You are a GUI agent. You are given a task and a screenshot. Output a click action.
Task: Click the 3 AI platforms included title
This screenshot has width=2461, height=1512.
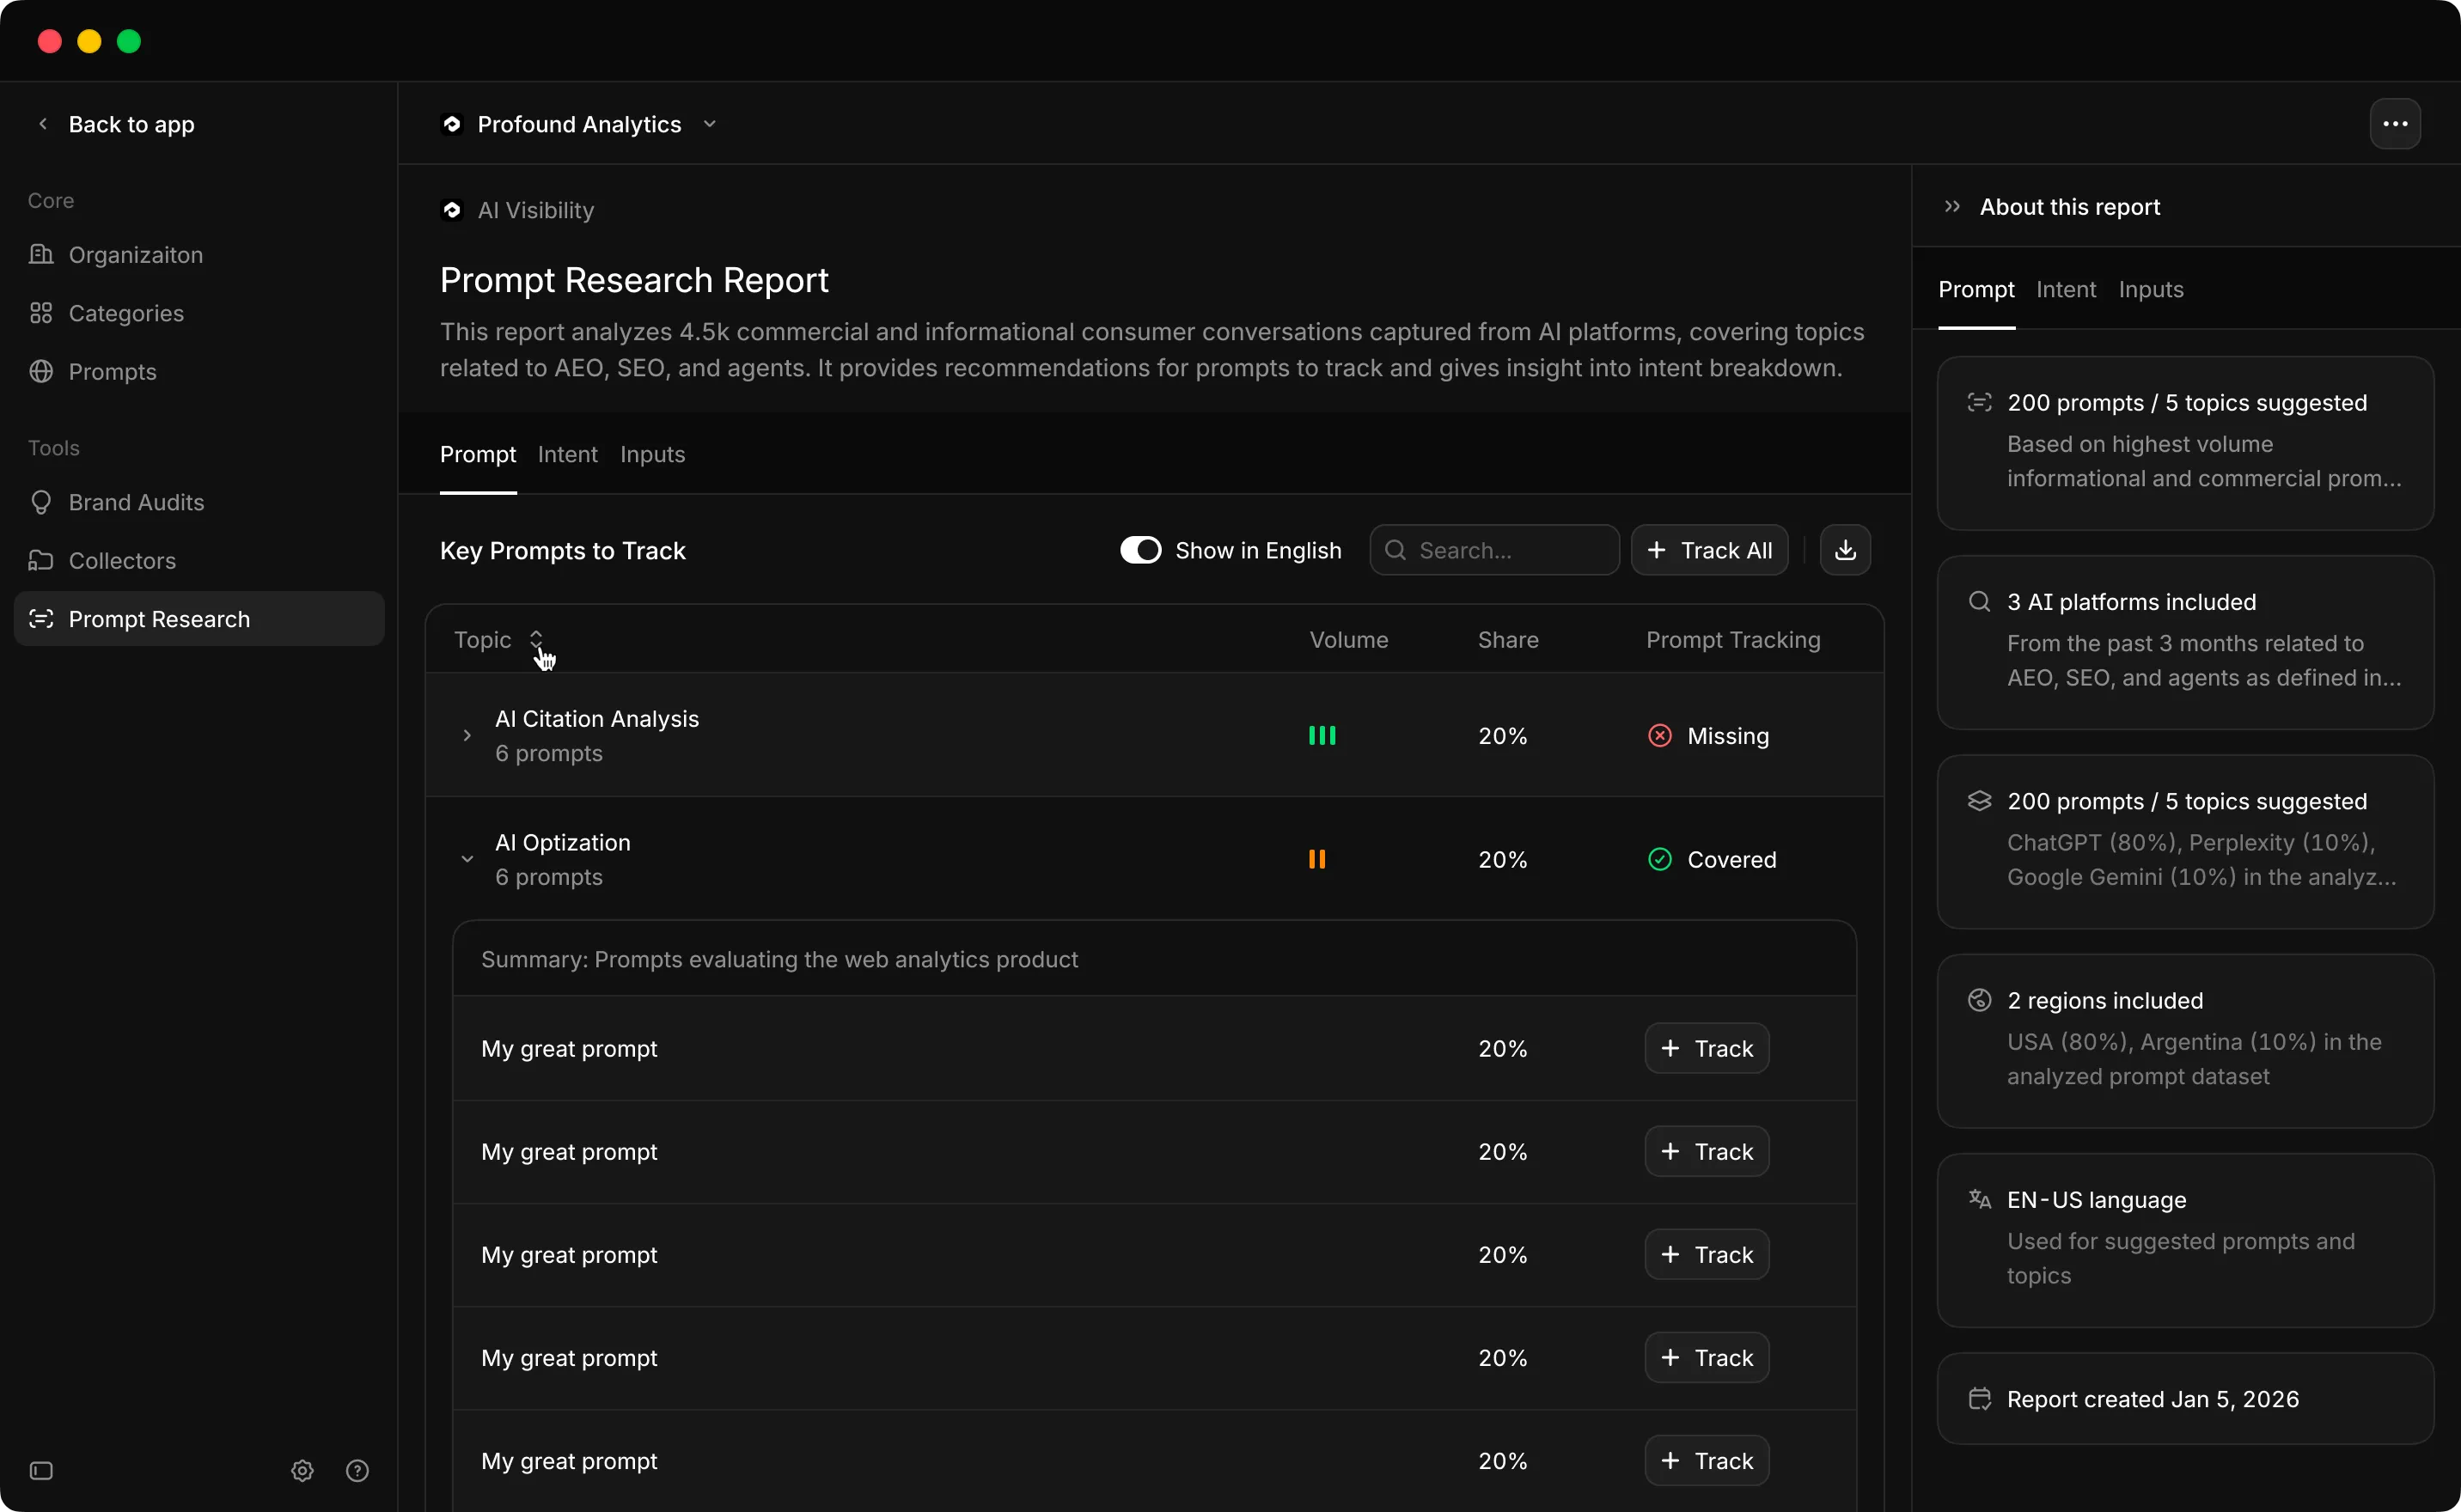point(2131,602)
